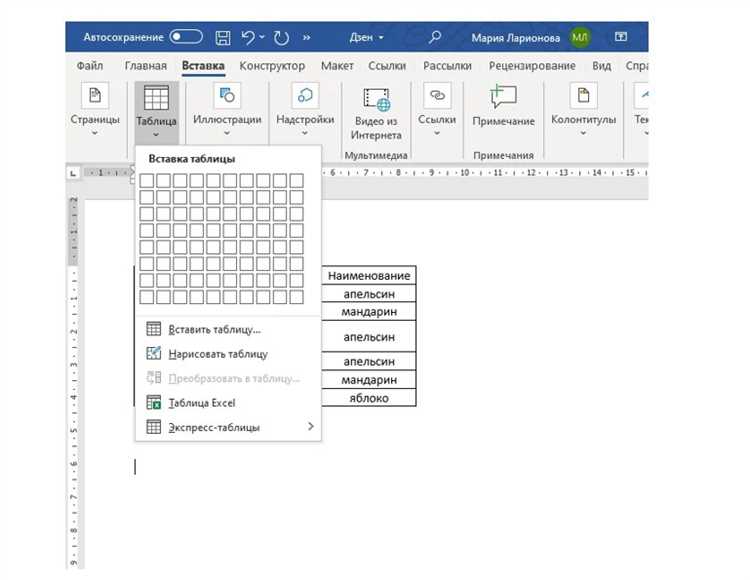
Task: Click the Вставить таблицу grid icon
Action: point(154,329)
